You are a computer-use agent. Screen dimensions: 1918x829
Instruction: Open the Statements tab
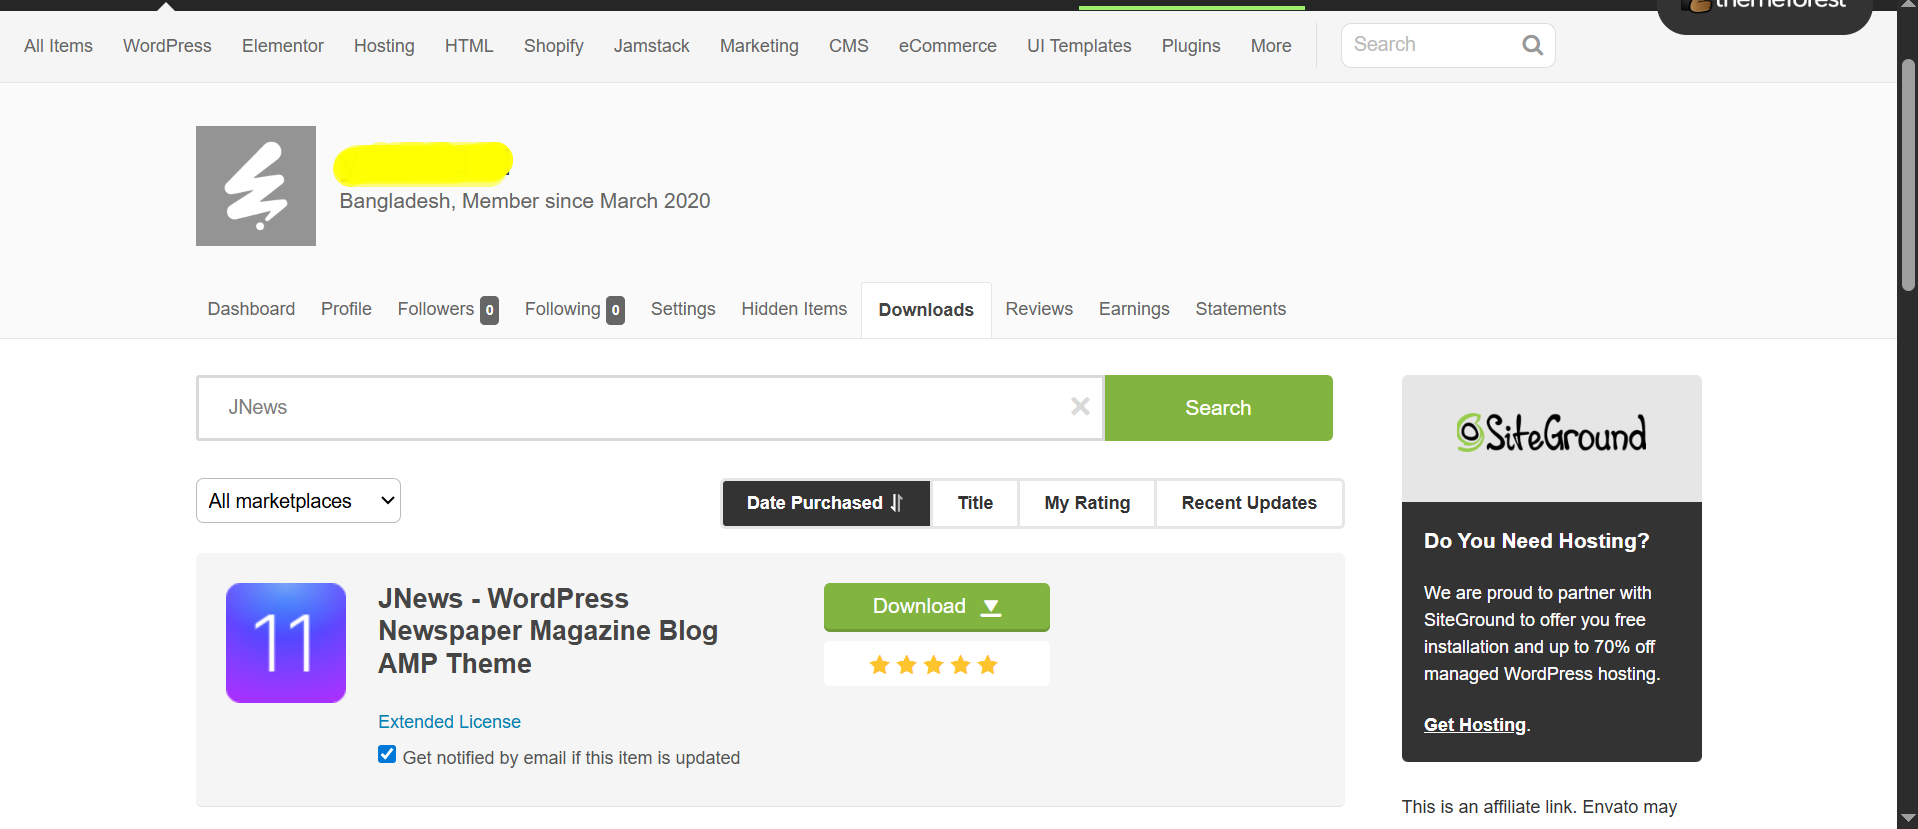[1240, 309]
